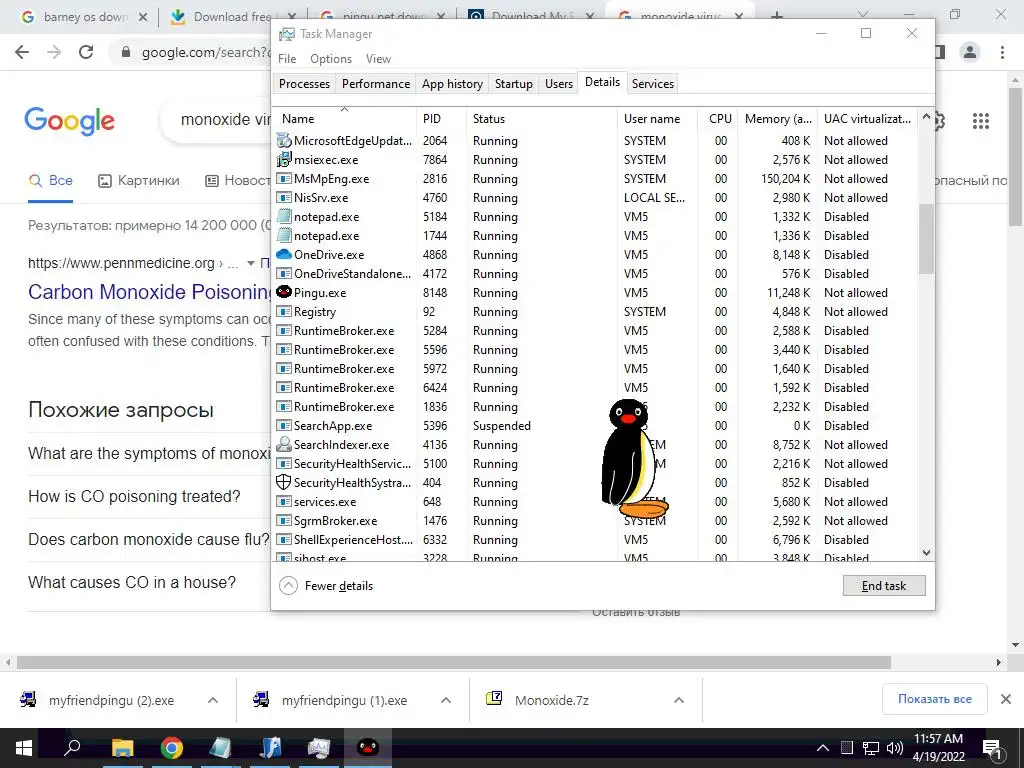Switch to Chrome from the taskbar
Screen dimensions: 1024x768
172,748
